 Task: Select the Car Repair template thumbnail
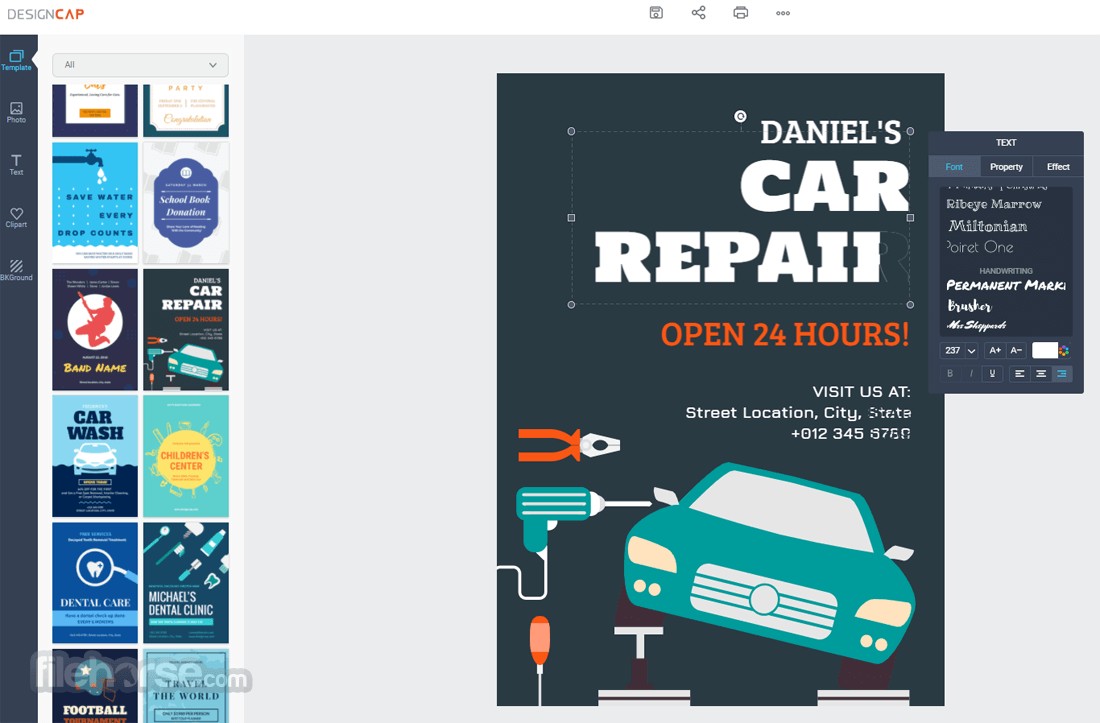(x=186, y=330)
